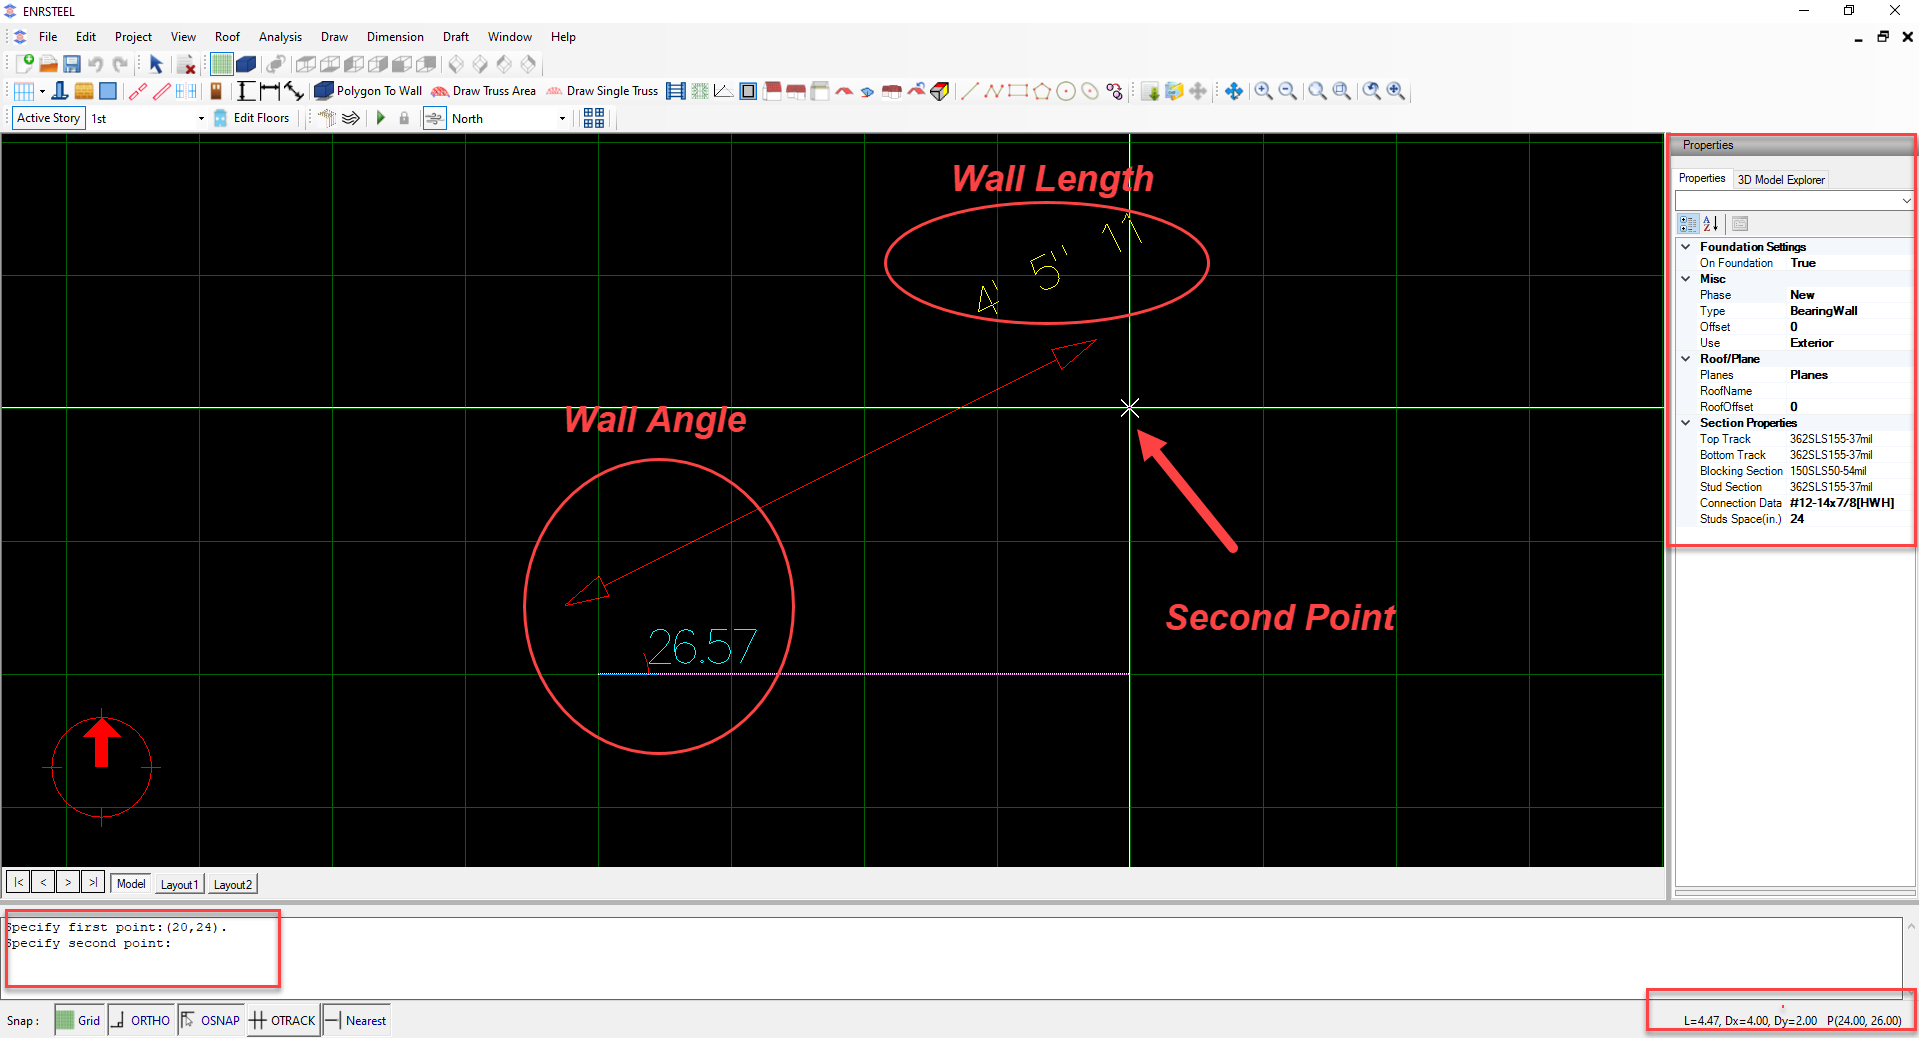Switch to 3D Model Explorer tab

(1780, 180)
